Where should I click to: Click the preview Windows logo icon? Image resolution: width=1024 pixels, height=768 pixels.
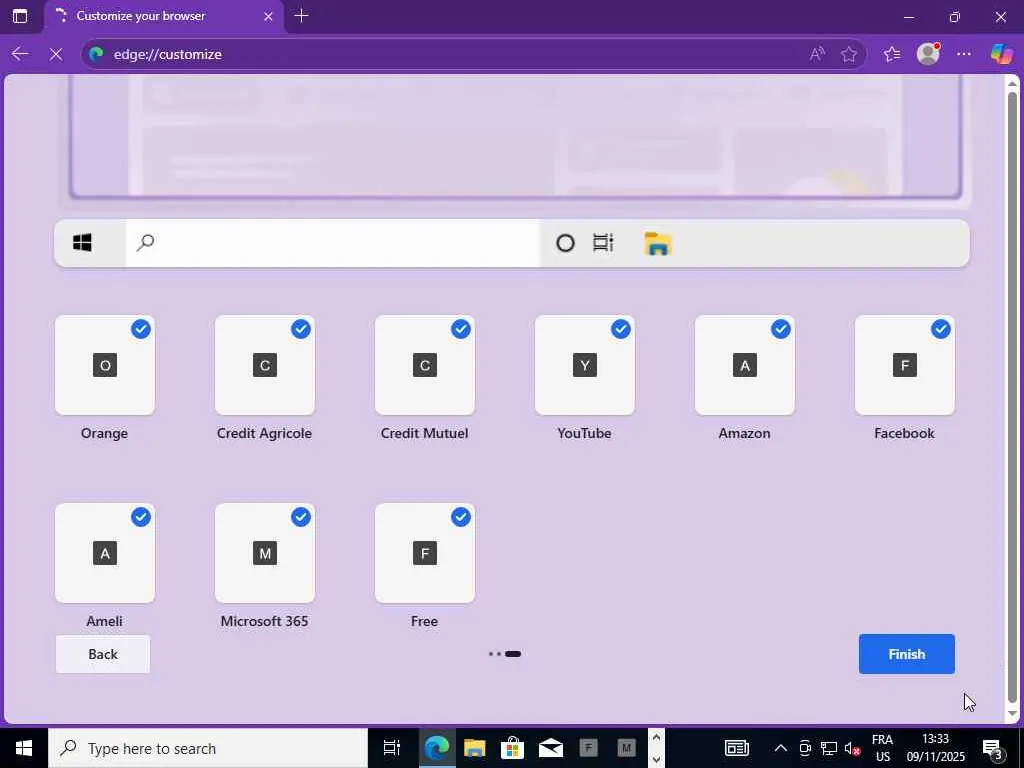(x=82, y=243)
